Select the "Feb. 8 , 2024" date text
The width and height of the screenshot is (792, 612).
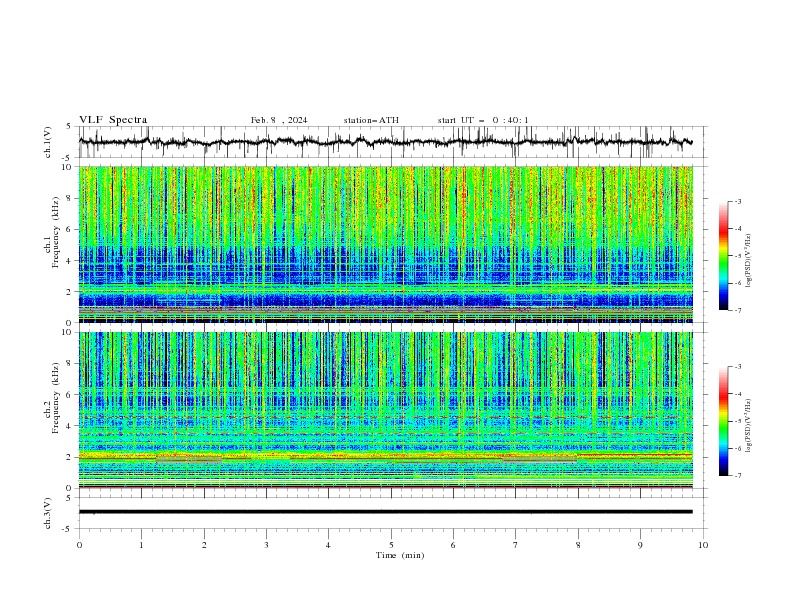tap(279, 120)
